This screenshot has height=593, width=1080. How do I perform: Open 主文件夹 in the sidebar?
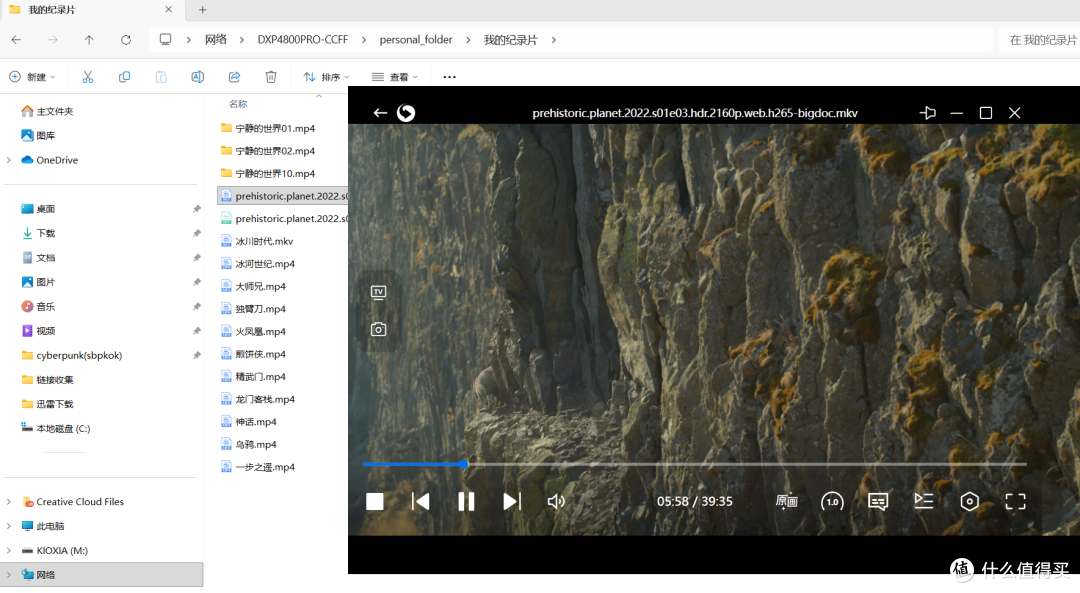(47, 111)
